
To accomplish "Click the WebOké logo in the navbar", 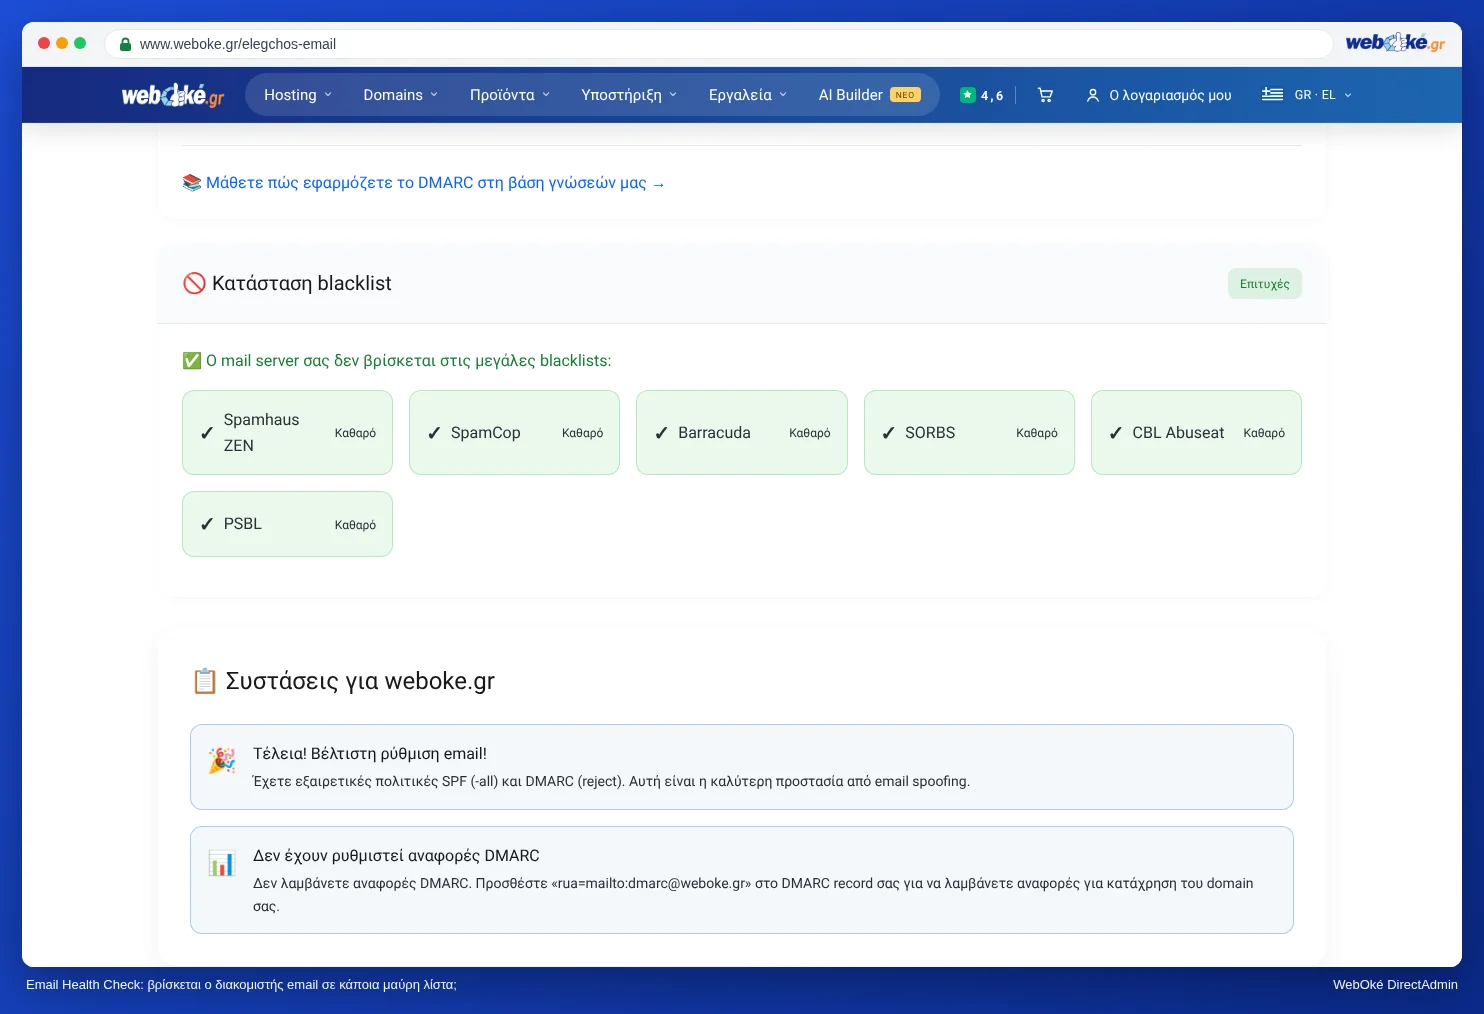I will point(173,95).
